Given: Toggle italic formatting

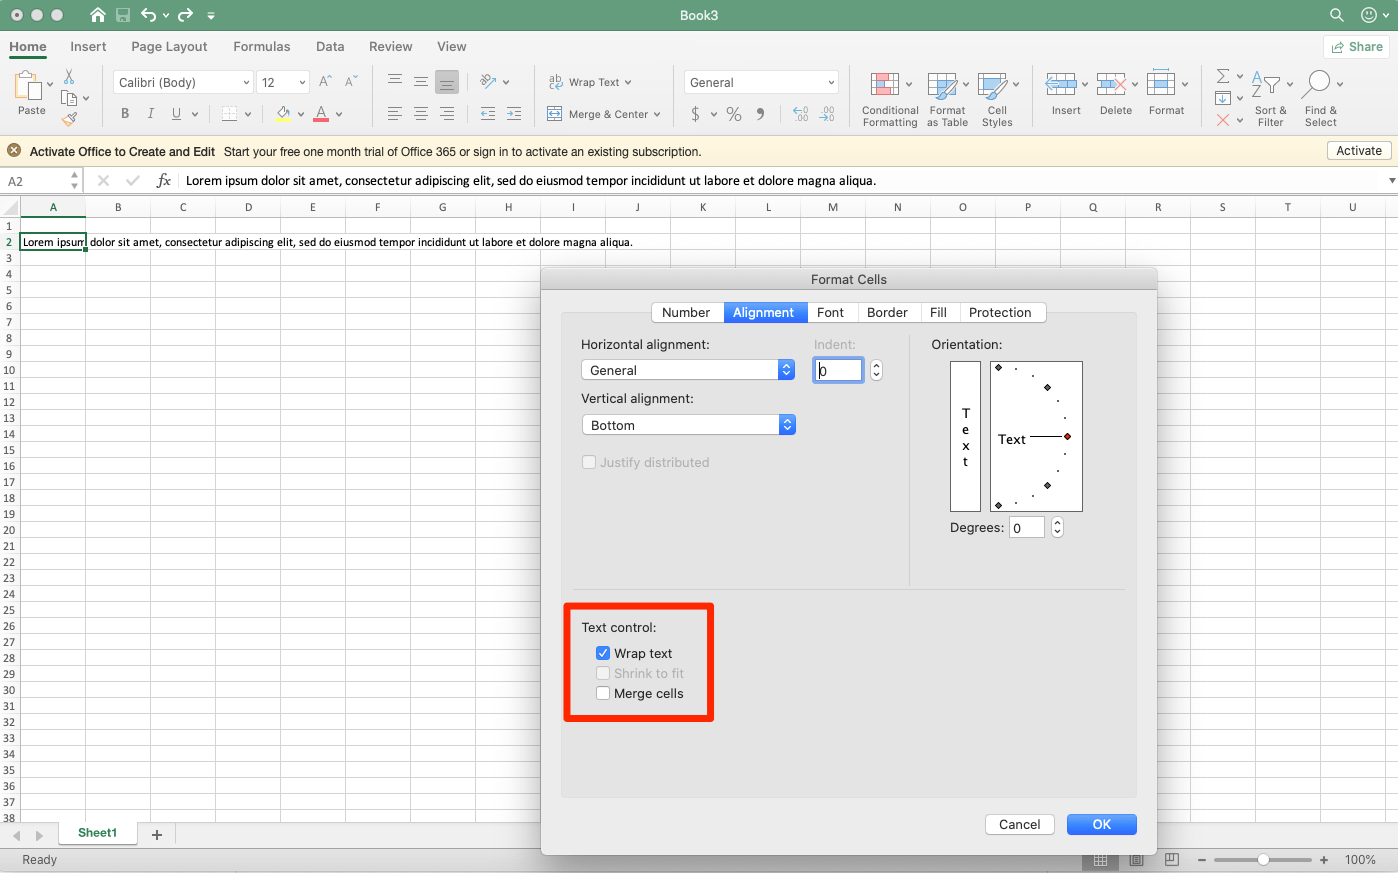Looking at the screenshot, I should [x=151, y=113].
